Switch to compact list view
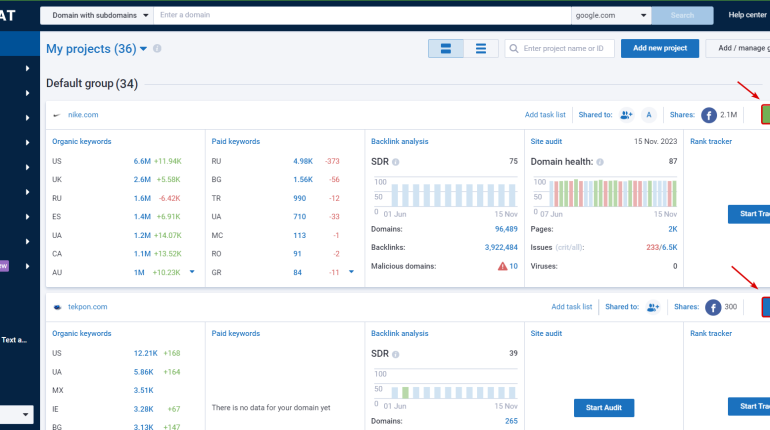This screenshot has width=770, height=430. pyautogui.click(x=481, y=49)
